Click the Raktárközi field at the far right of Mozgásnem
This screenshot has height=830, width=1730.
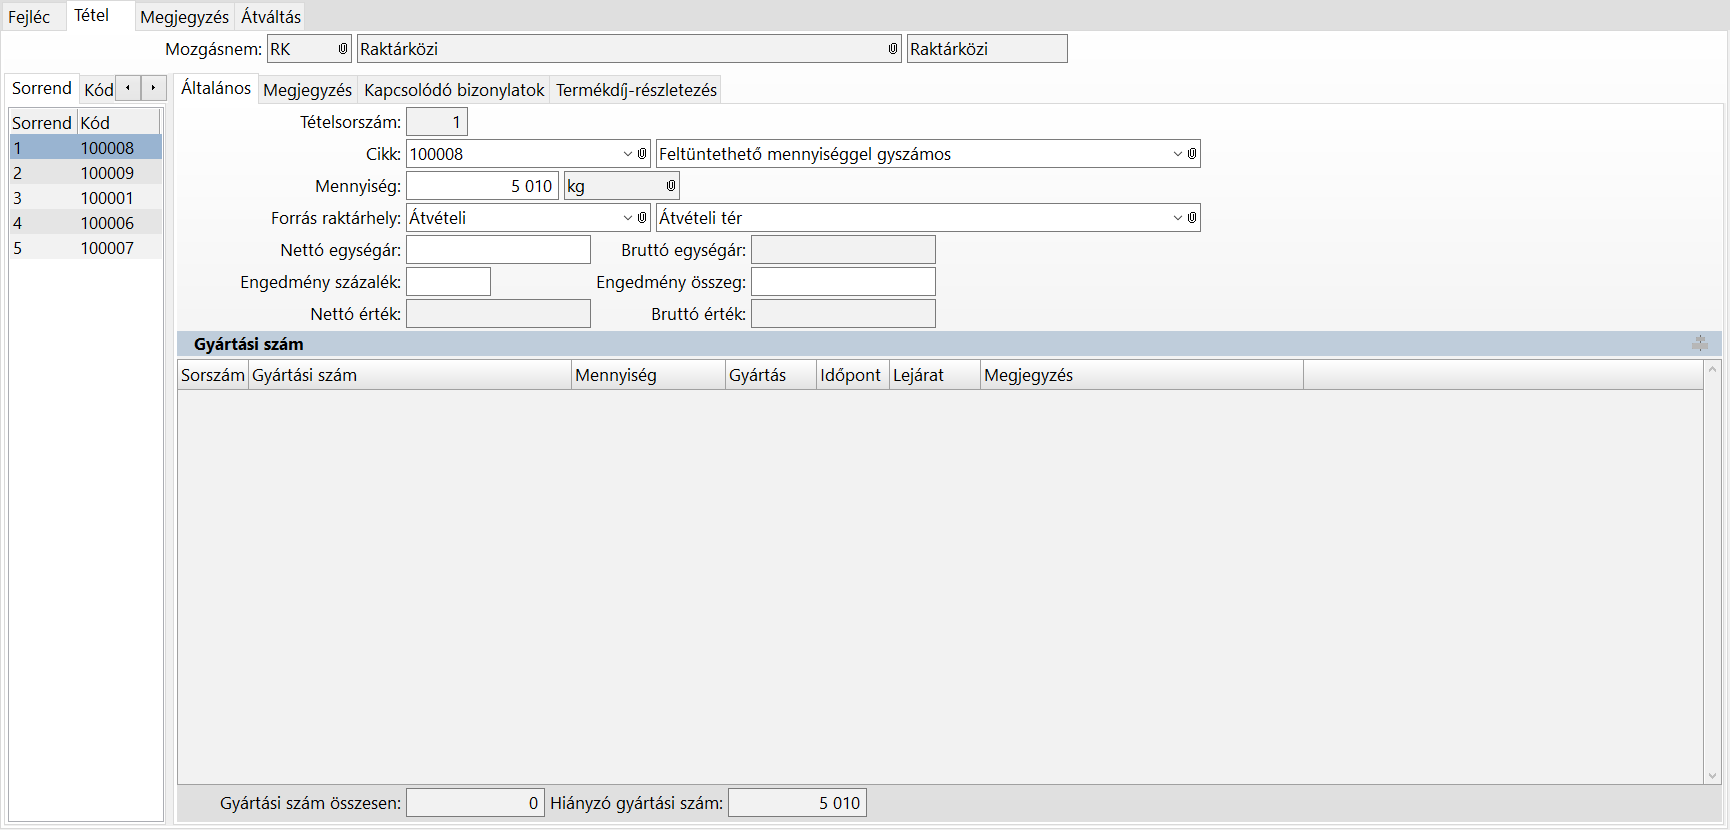[987, 49]
